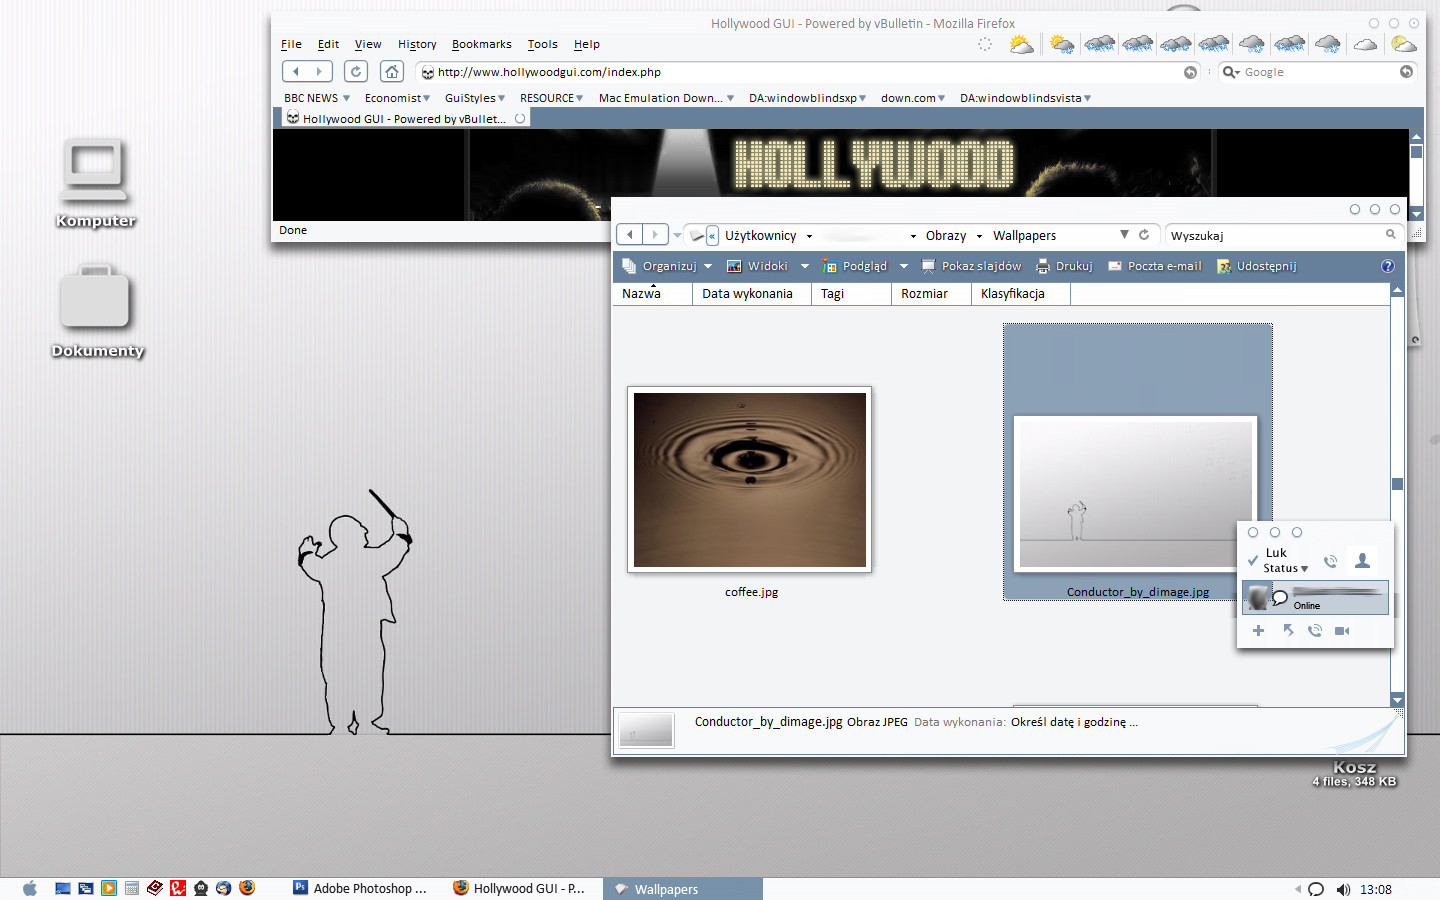Click the Firefox URL address field

(x=808, y=72)
